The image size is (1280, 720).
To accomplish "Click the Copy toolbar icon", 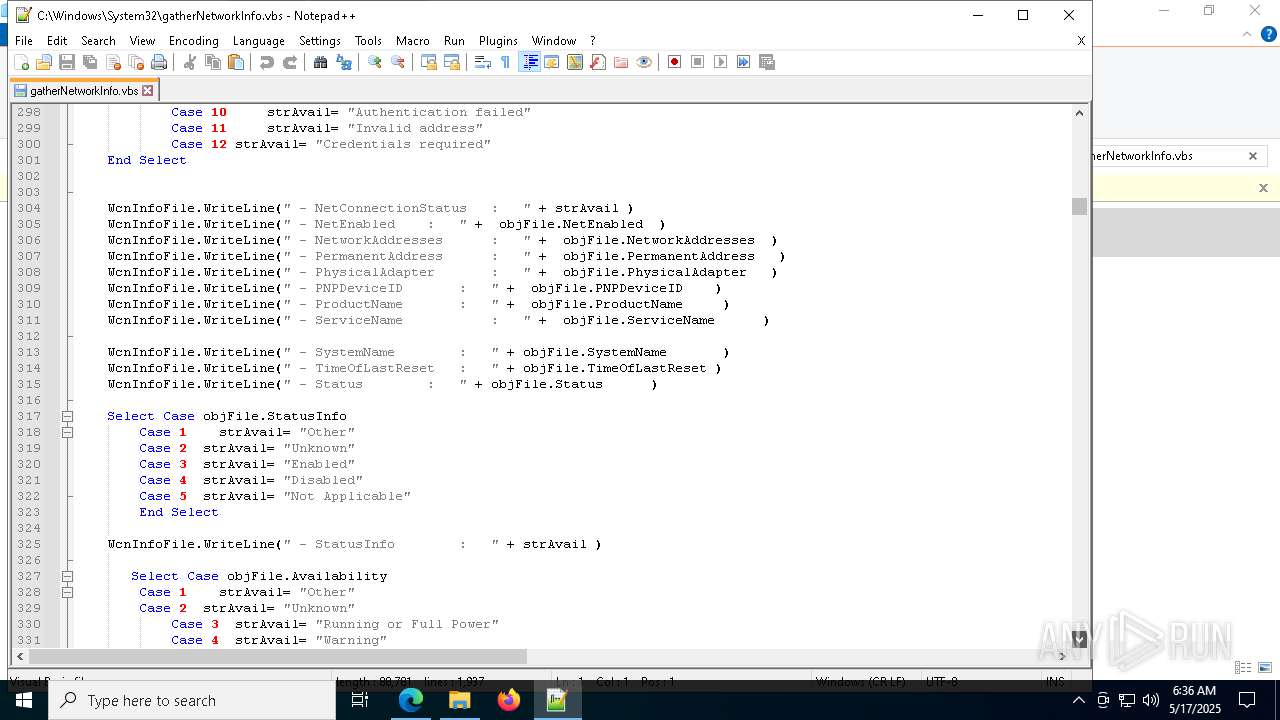I will [213, 62].
